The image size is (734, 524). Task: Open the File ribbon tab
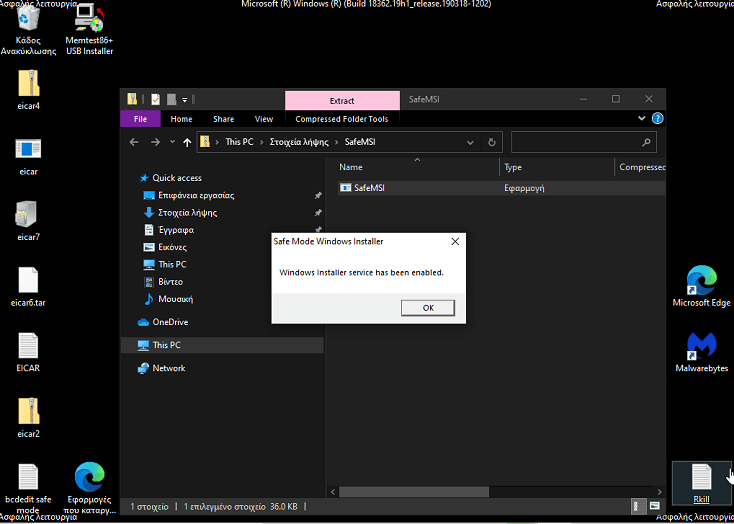point(140,119)
